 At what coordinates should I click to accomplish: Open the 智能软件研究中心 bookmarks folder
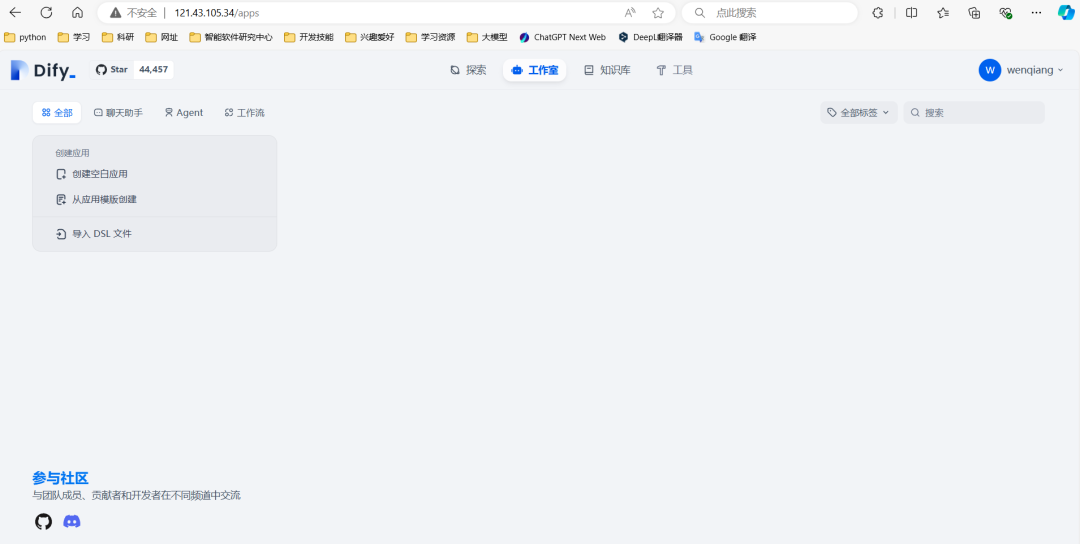[231, 37]
